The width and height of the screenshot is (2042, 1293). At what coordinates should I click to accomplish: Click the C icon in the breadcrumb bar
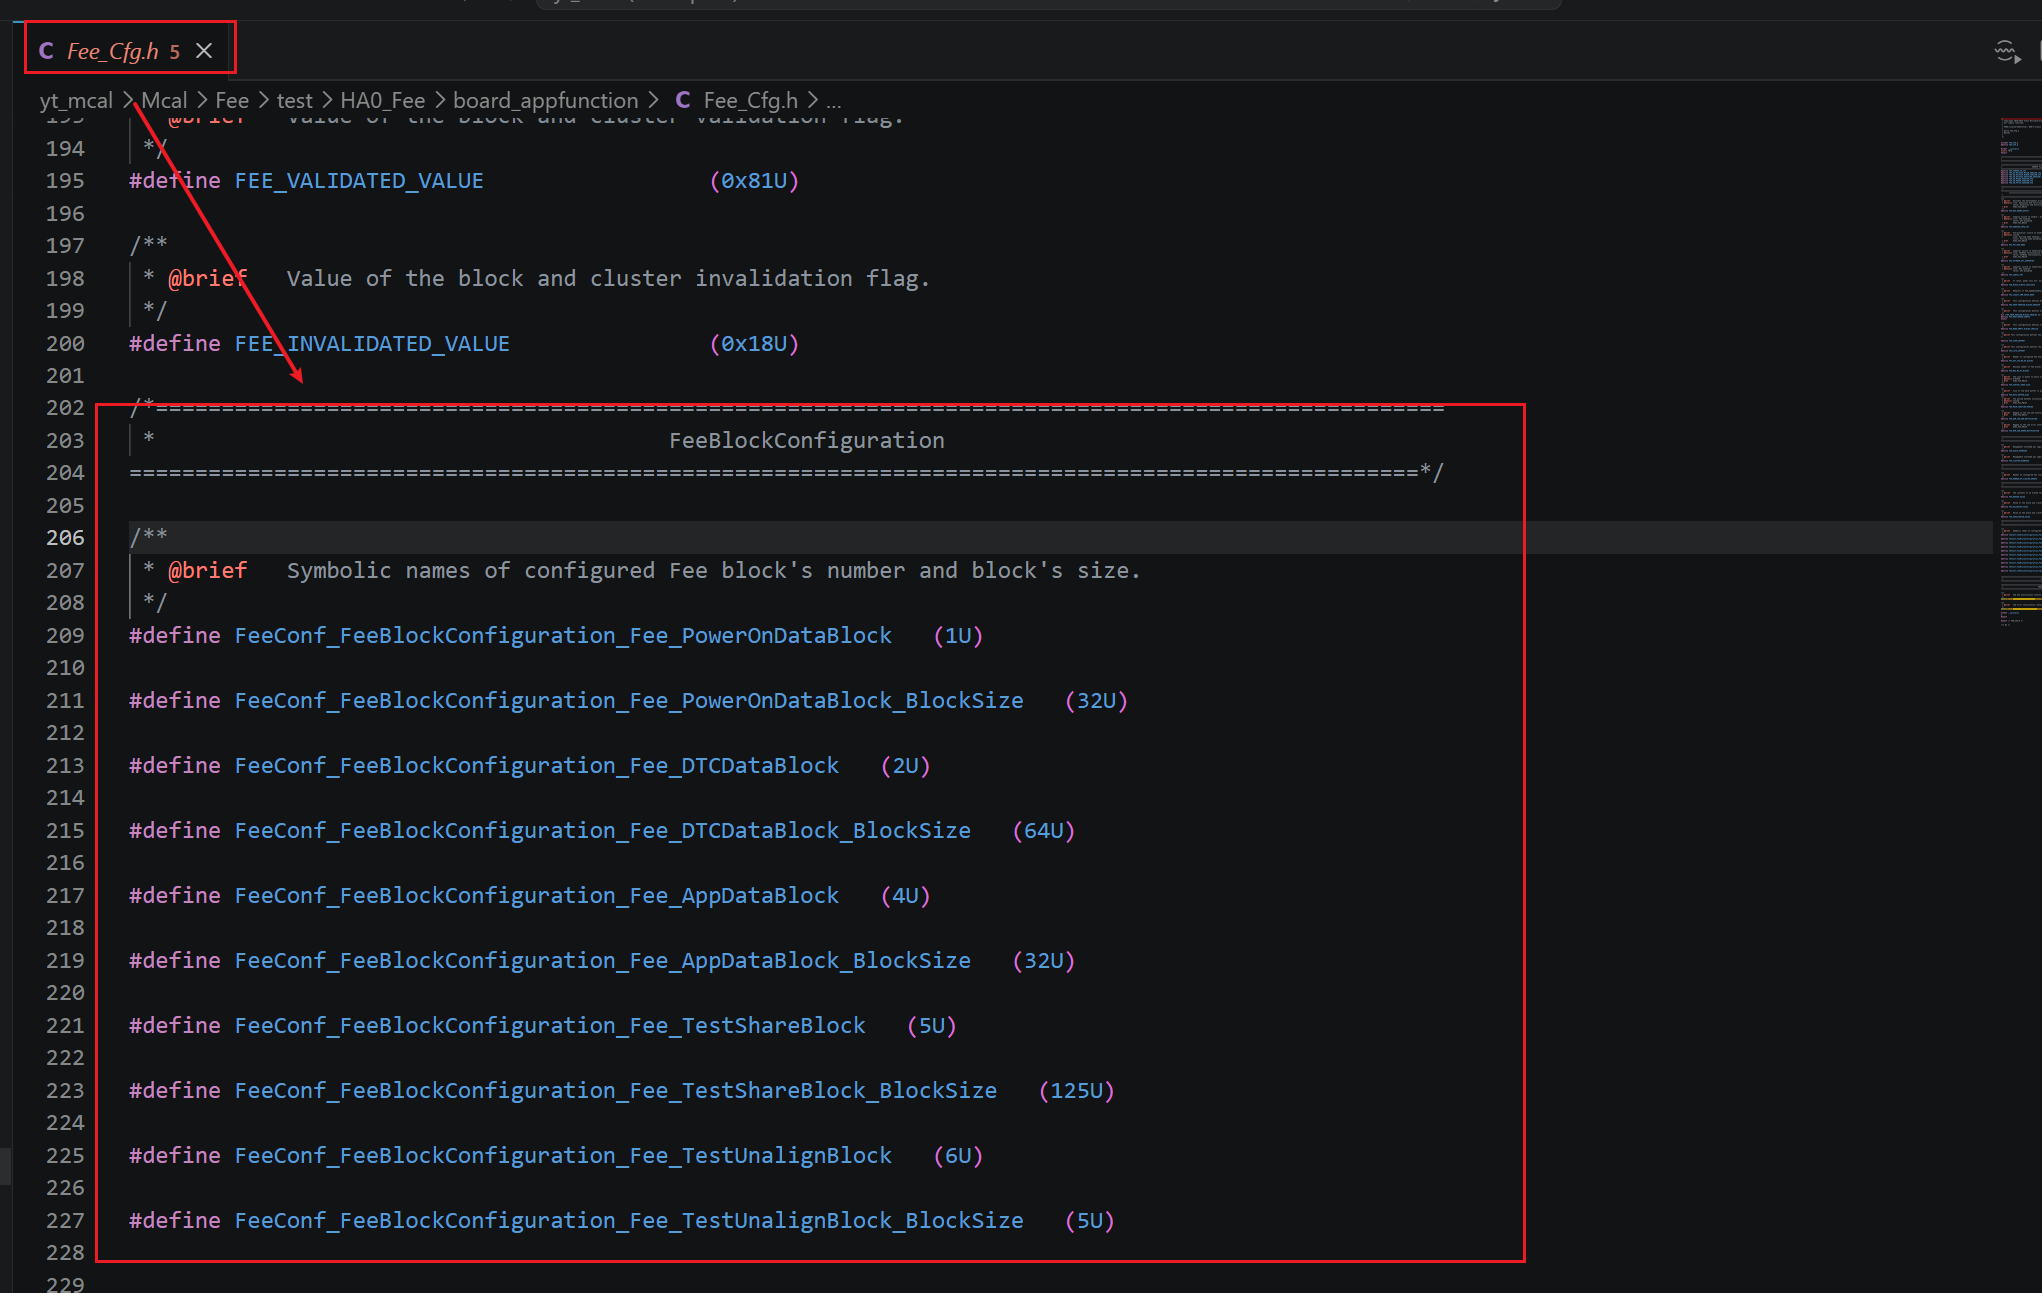click(x=683, y=100)
